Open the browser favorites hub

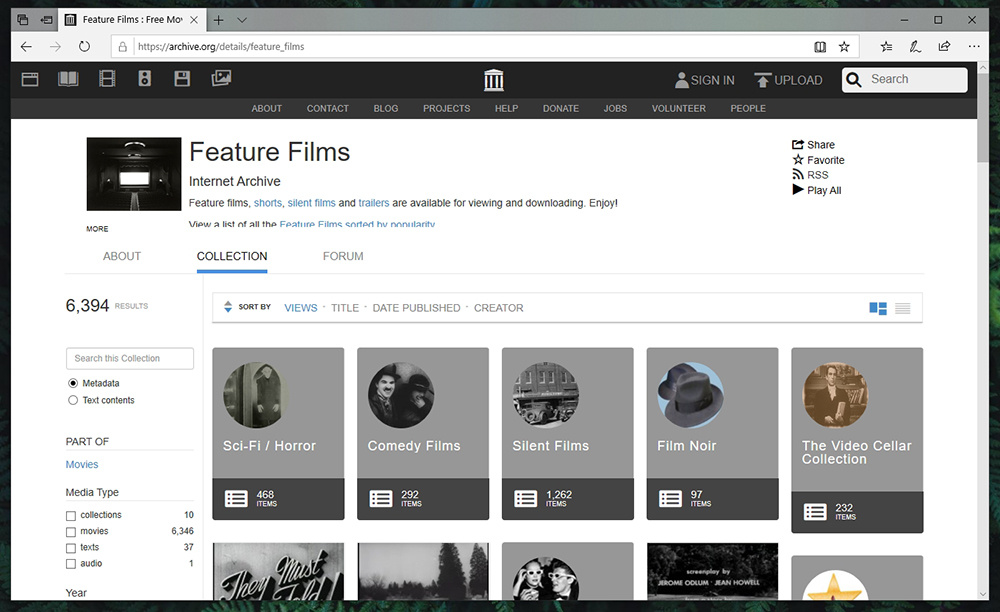(886, 47)
